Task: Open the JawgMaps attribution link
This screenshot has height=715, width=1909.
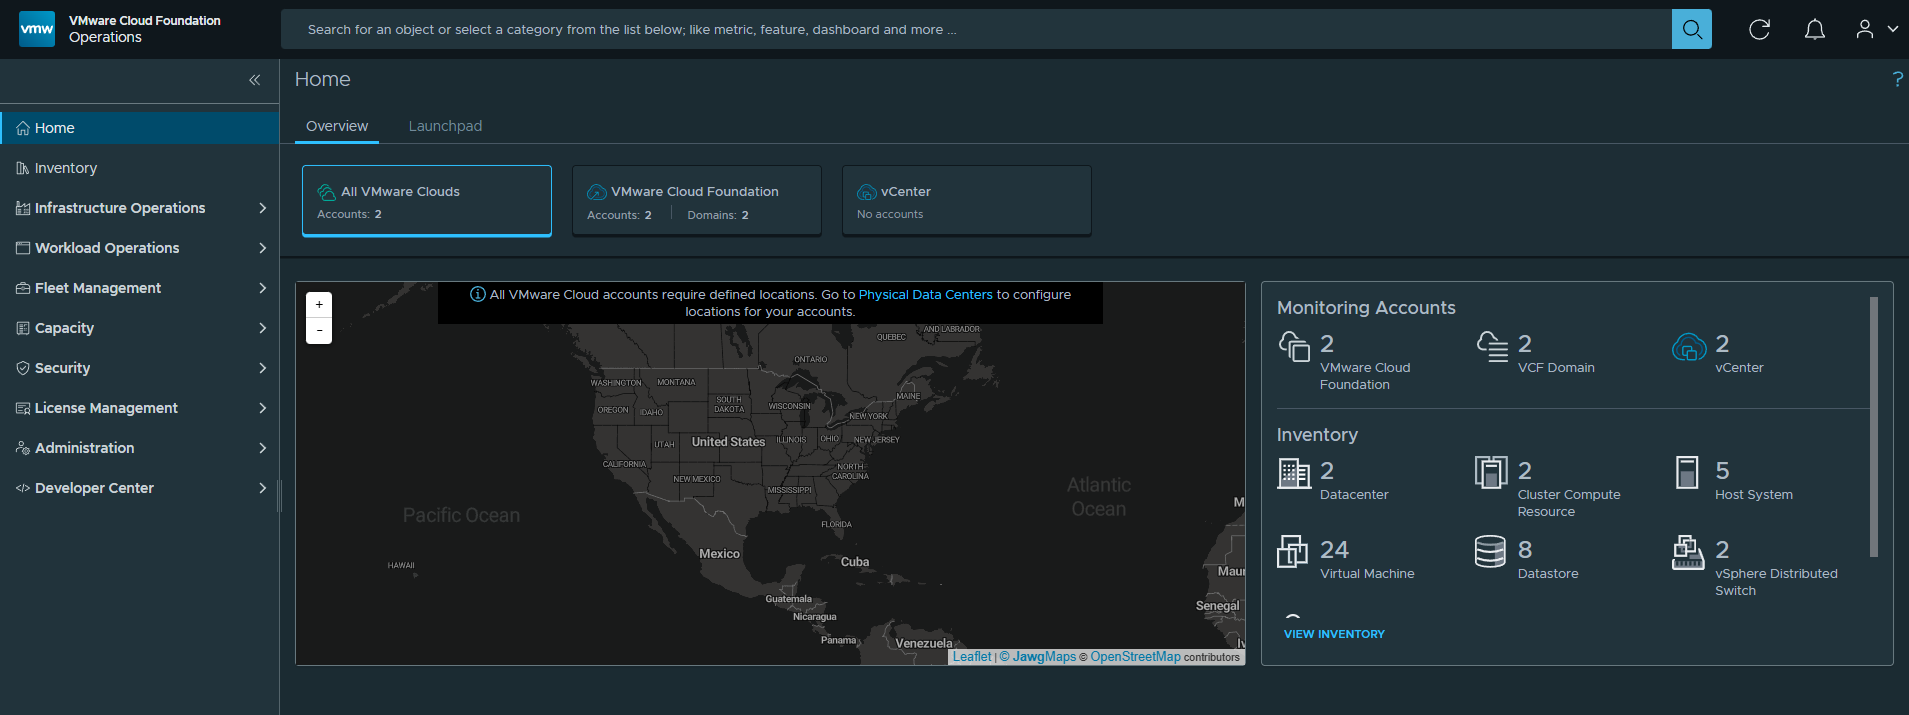Action: (1038, 657)
